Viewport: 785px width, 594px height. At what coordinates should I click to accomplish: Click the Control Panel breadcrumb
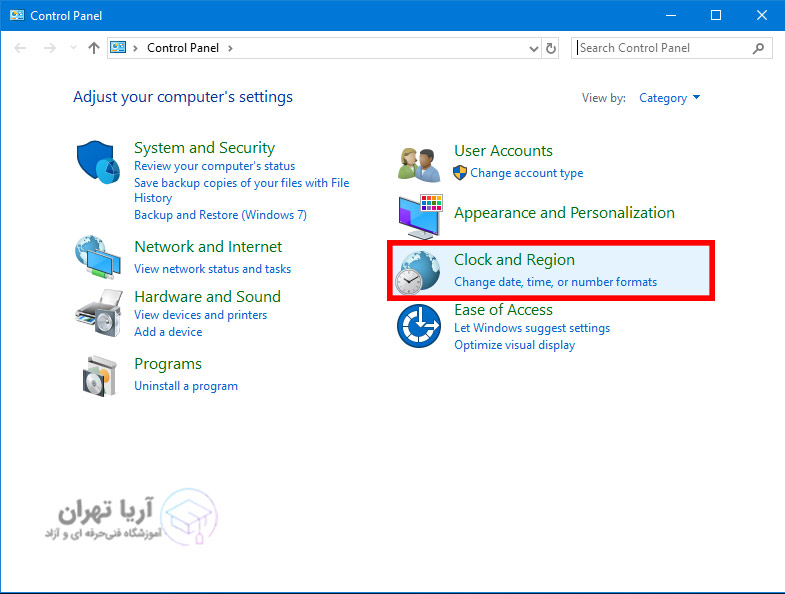[183, 48]
